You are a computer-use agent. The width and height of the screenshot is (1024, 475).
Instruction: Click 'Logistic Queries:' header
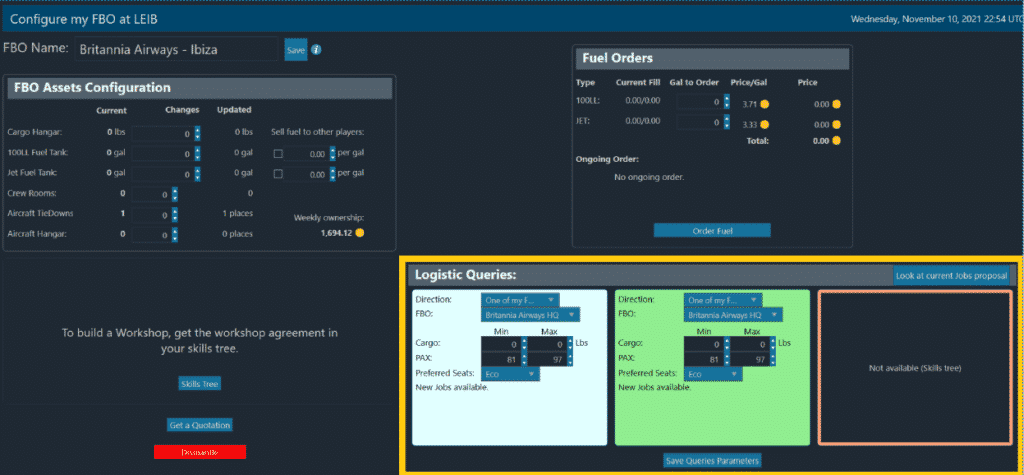(466, 275)
